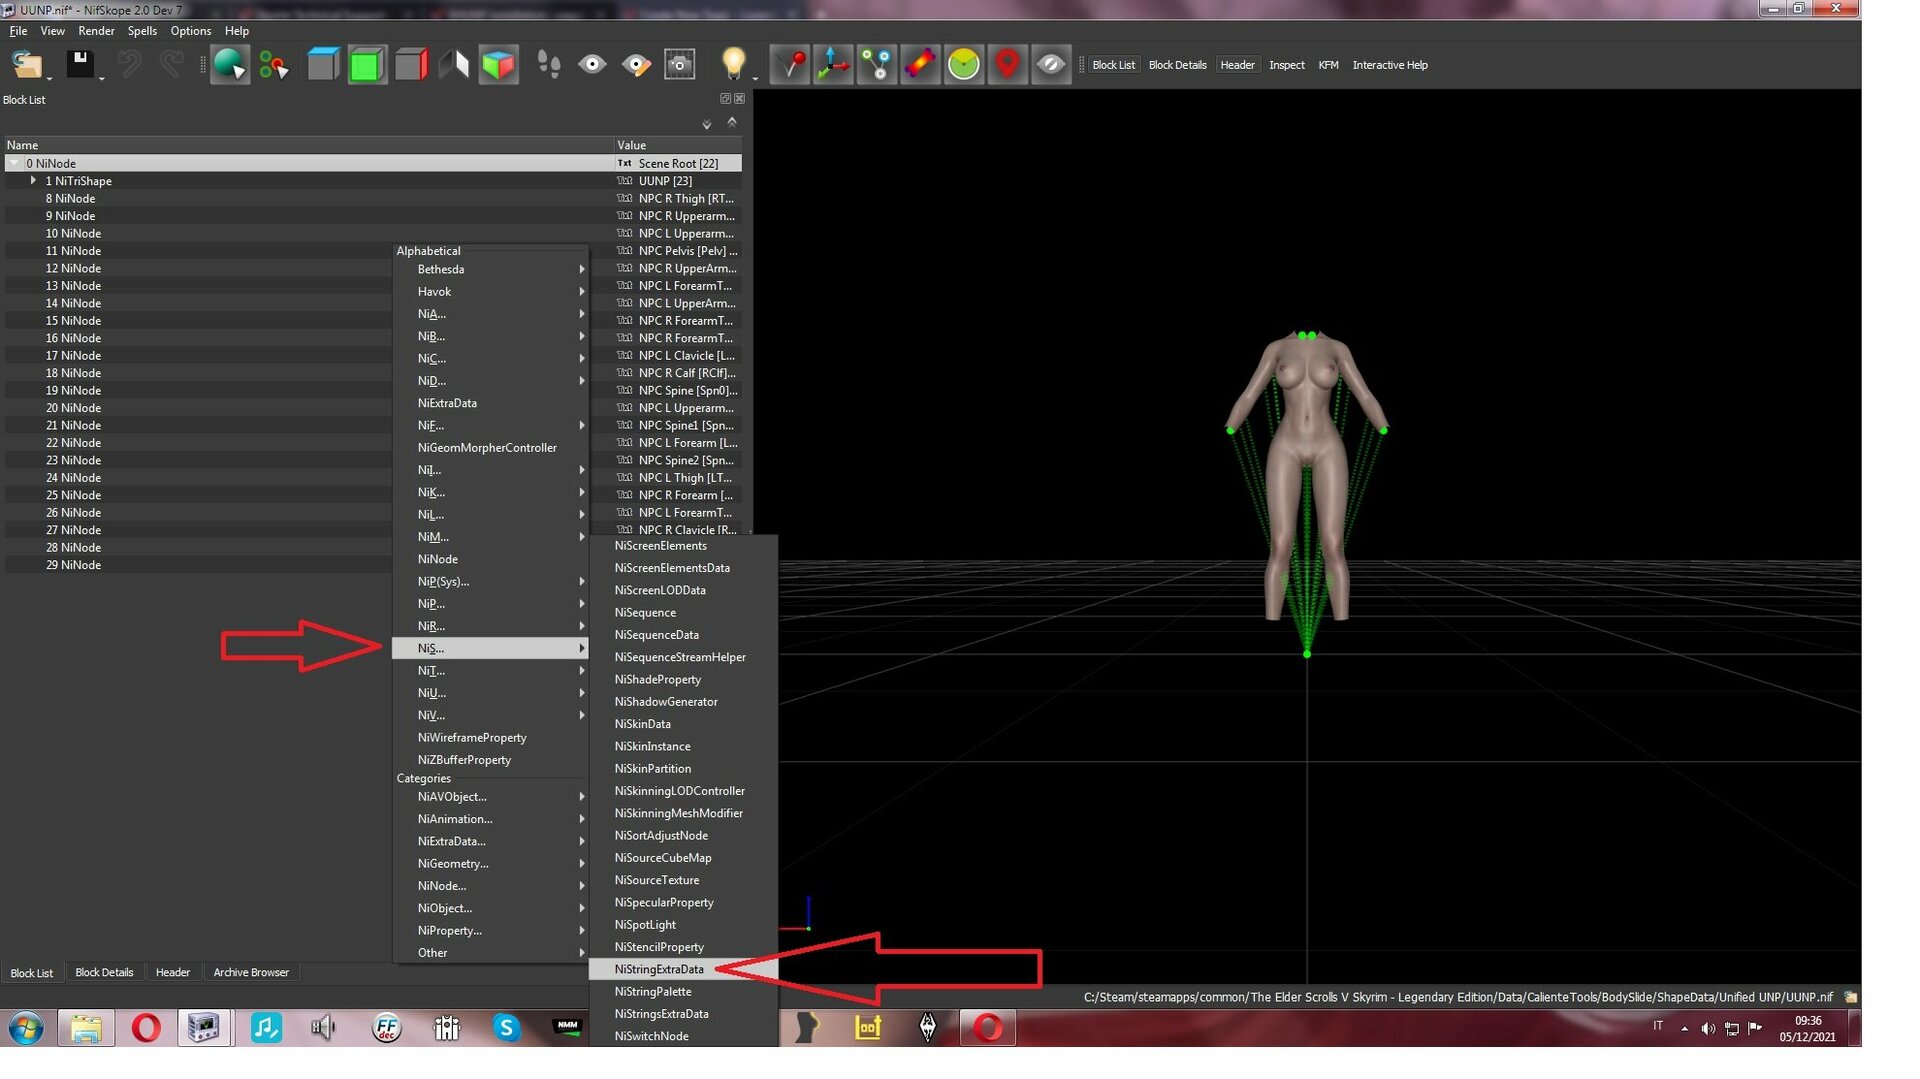Toggle the Show Nodes connector button
The image size is (1920, 1079).
(x=877, y=65)
